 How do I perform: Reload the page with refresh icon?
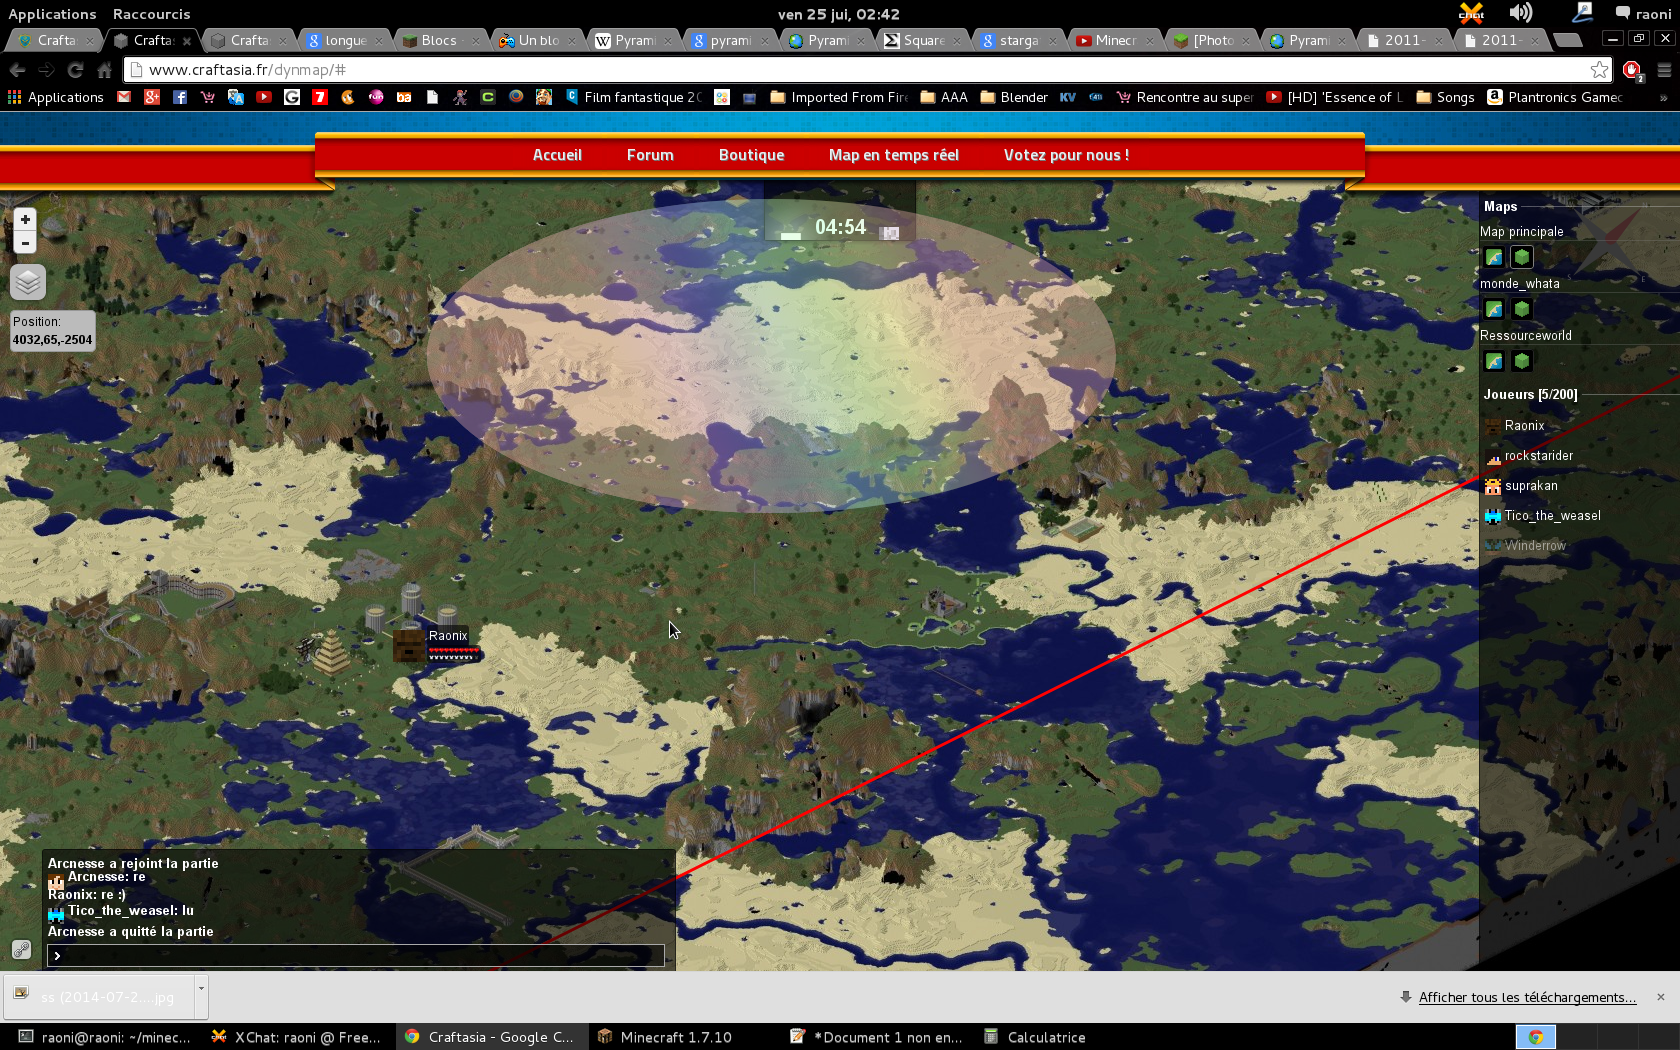(x=75, y=70)
